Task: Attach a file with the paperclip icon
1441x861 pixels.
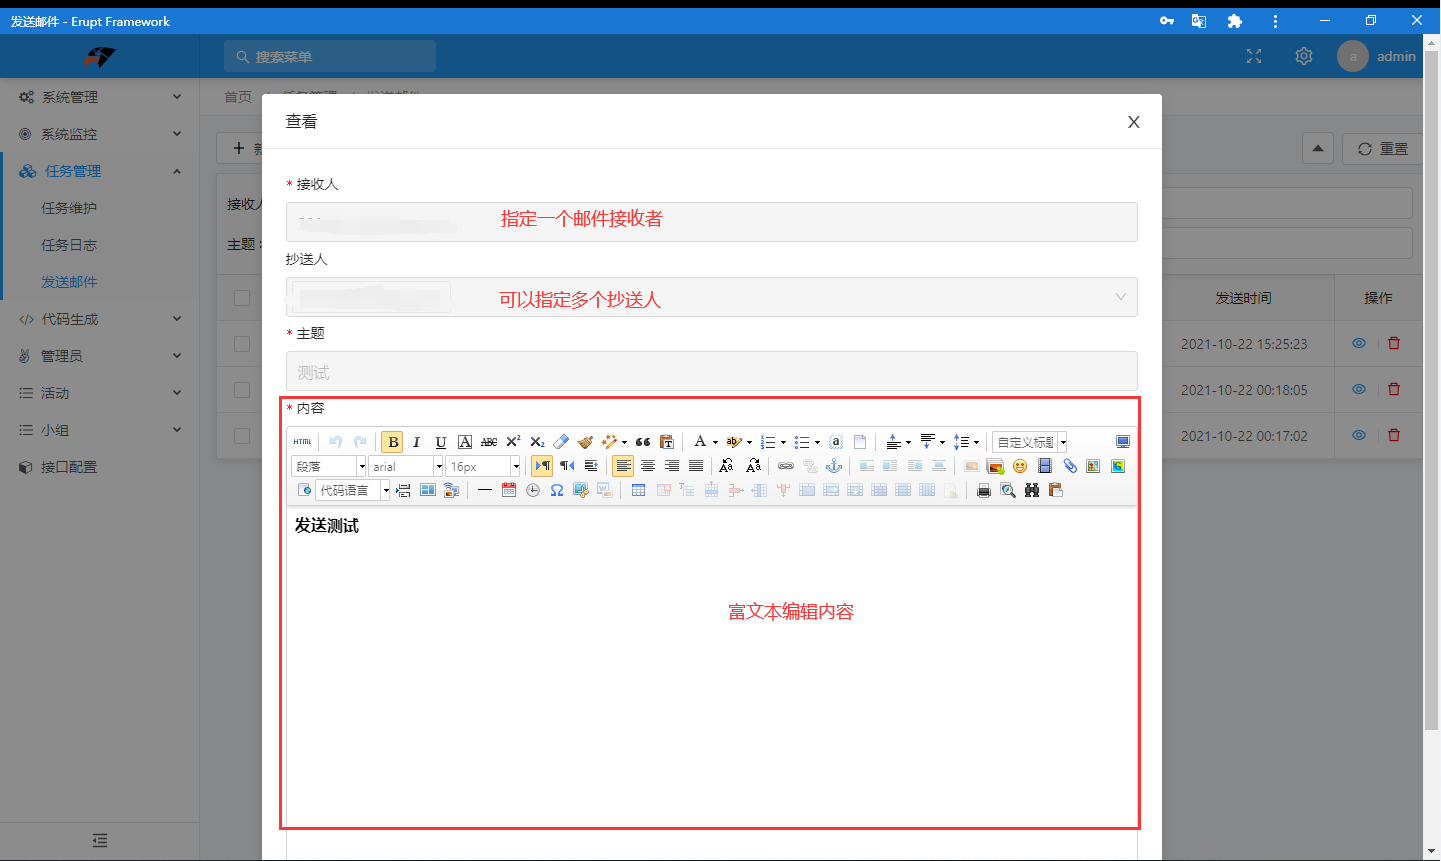Action: click(x=1069, y=466)
